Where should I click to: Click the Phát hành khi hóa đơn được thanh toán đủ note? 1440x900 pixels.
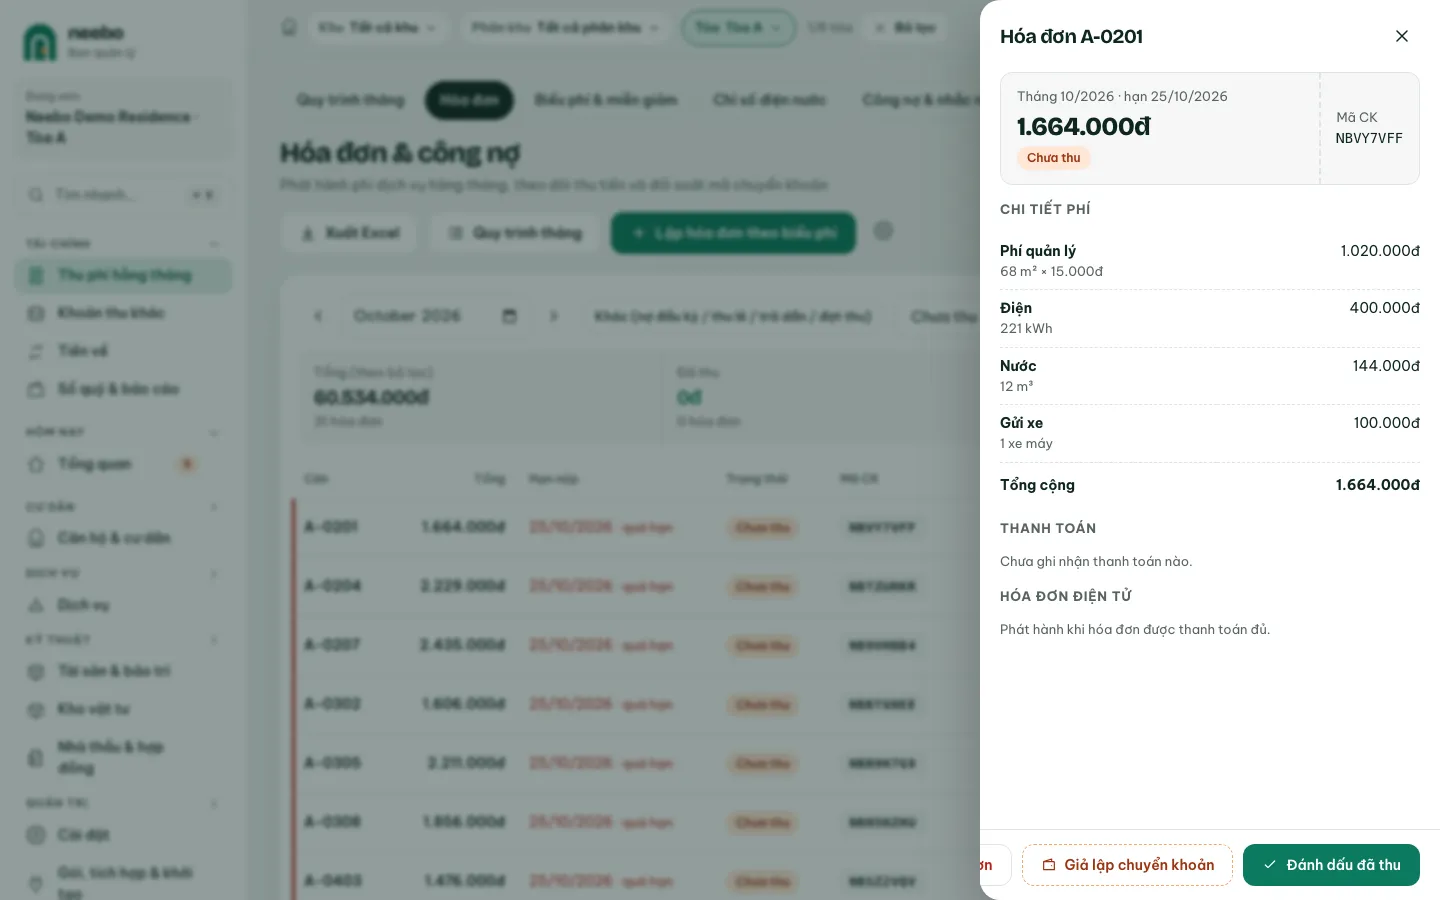pyautogui.click(x=1135, y=630)
